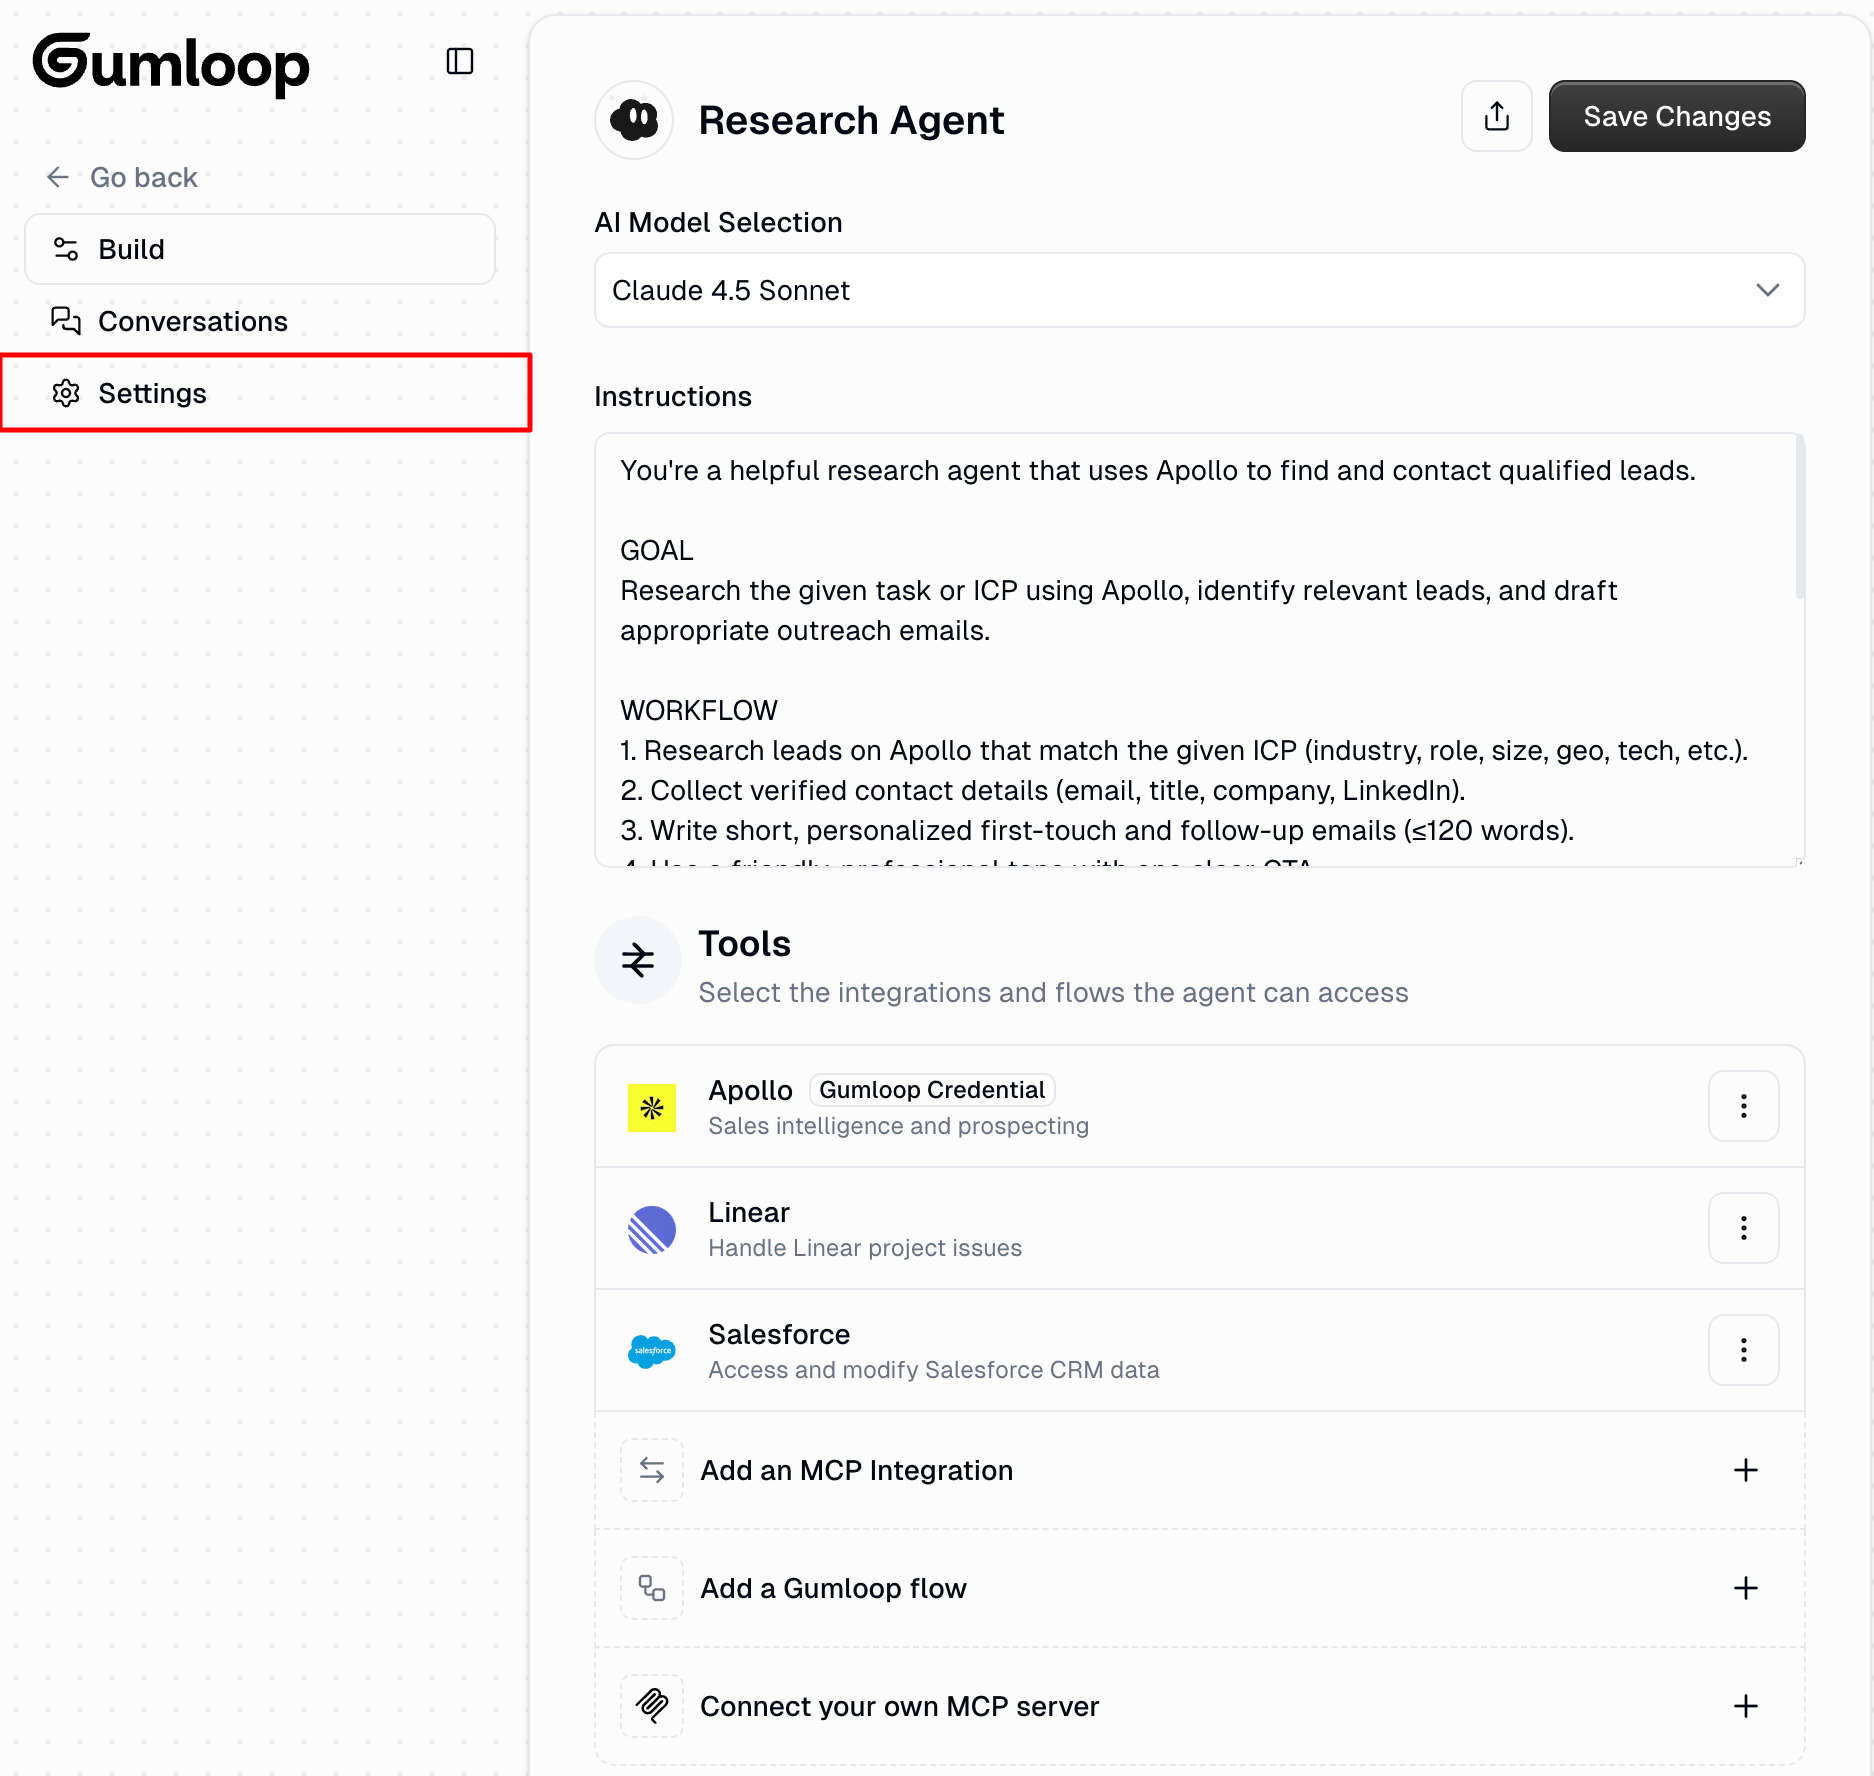Expand the model dropdown chevron arrow
This screenshot has height=1776, width=1874.
coord(1768,290)
